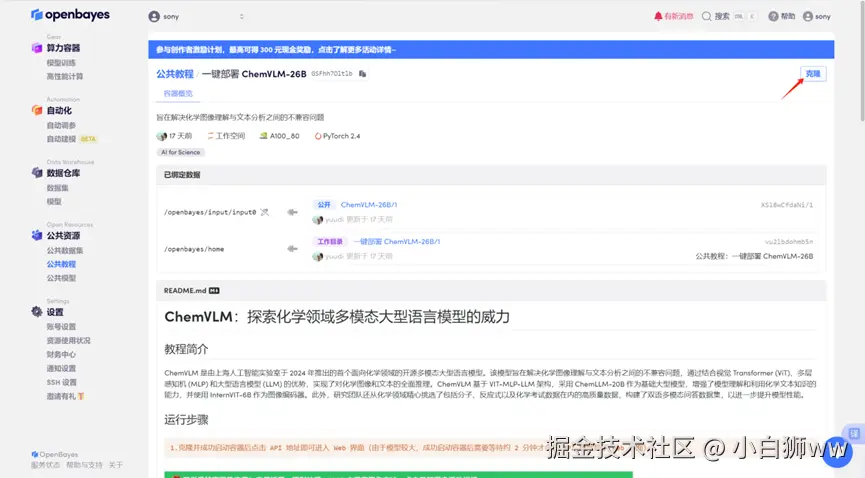
Task: Click the arrow icon in the input0 row
Action: coord(292,212)
